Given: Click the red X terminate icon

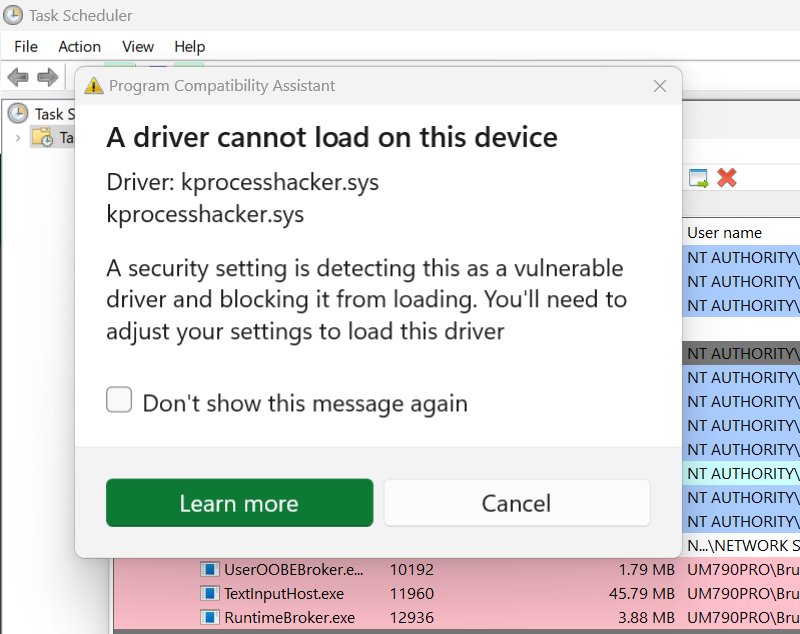Looking at the screenshot, I should [x=727, y=178].
